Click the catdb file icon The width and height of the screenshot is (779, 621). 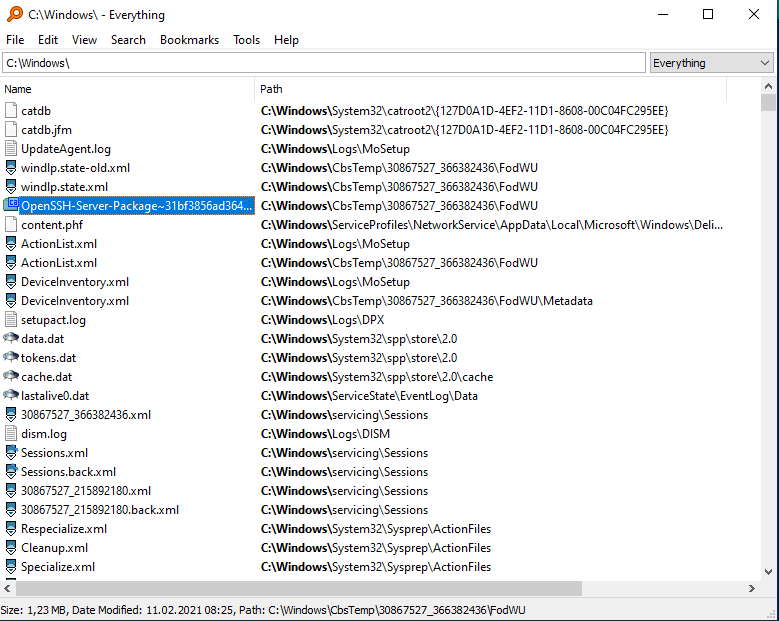pyautogui.click(x=10, y=111)
